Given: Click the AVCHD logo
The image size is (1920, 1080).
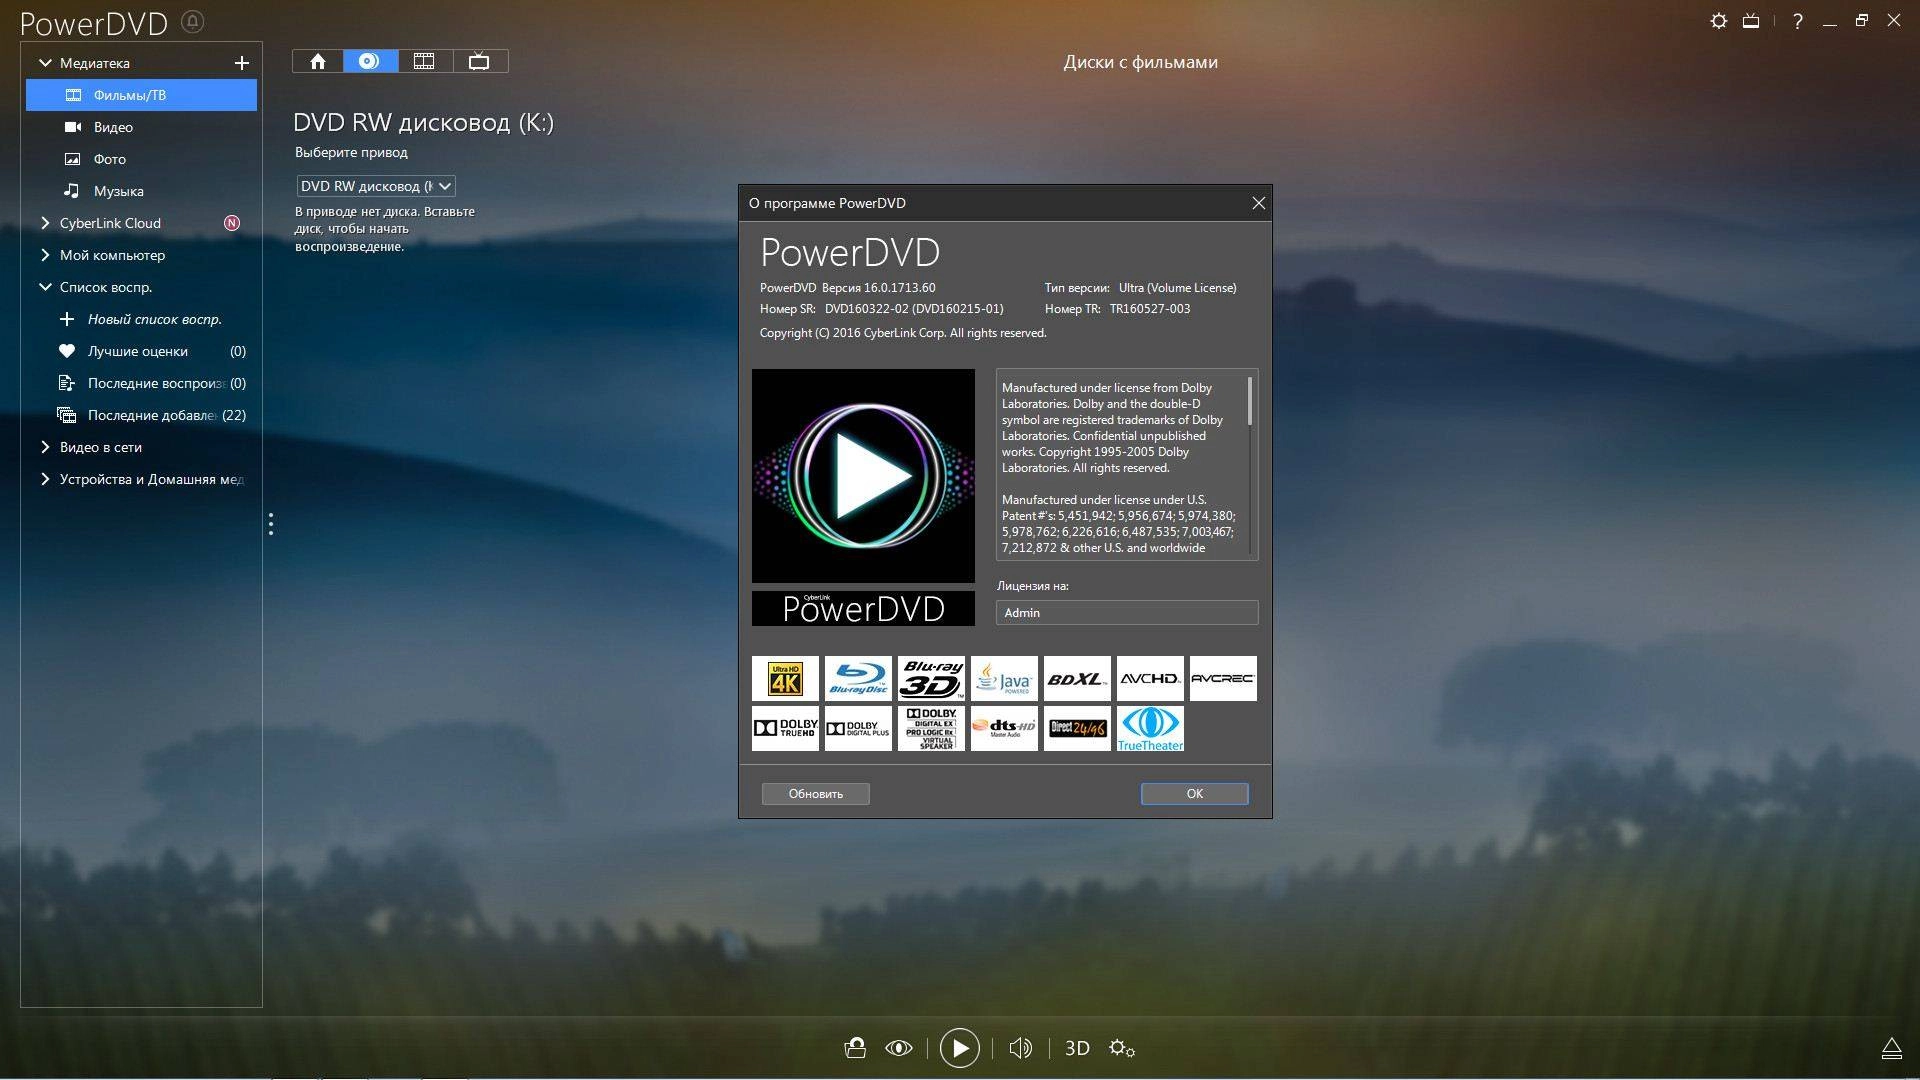Looking at the screenshot, I should coord(1150,679).
